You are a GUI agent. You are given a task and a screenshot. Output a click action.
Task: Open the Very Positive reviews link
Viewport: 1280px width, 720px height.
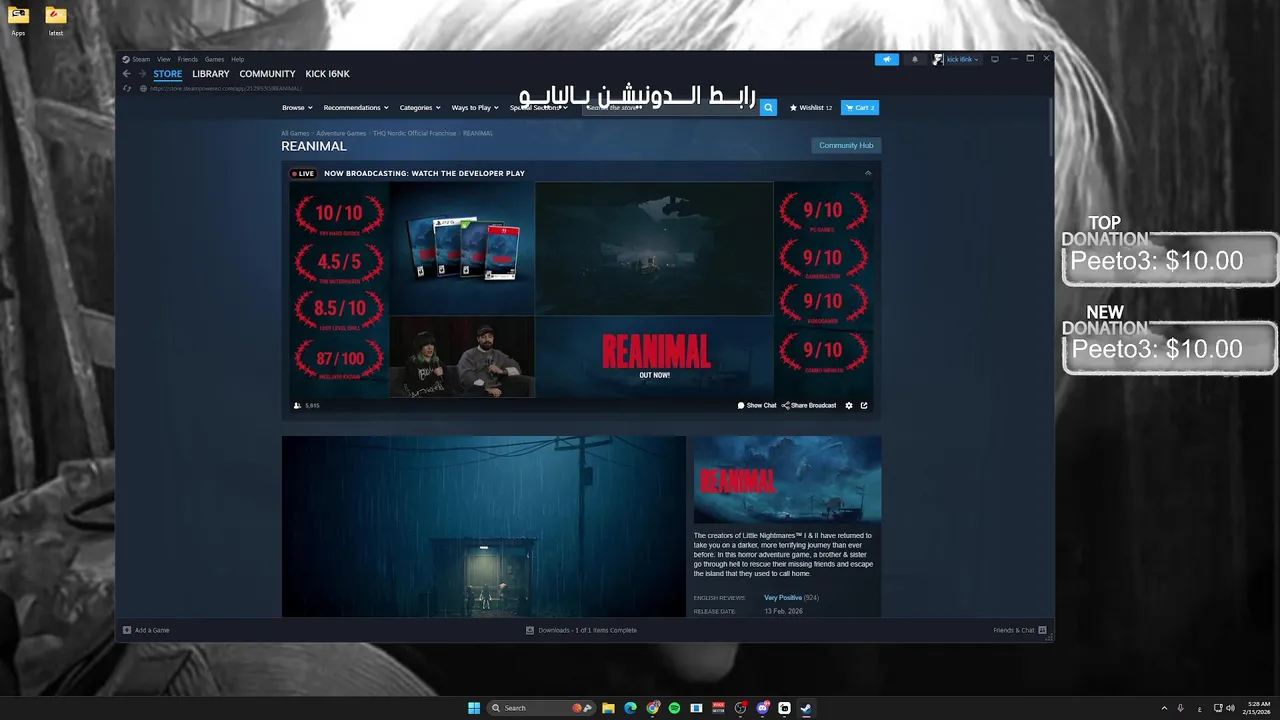[x=783, y=598]
